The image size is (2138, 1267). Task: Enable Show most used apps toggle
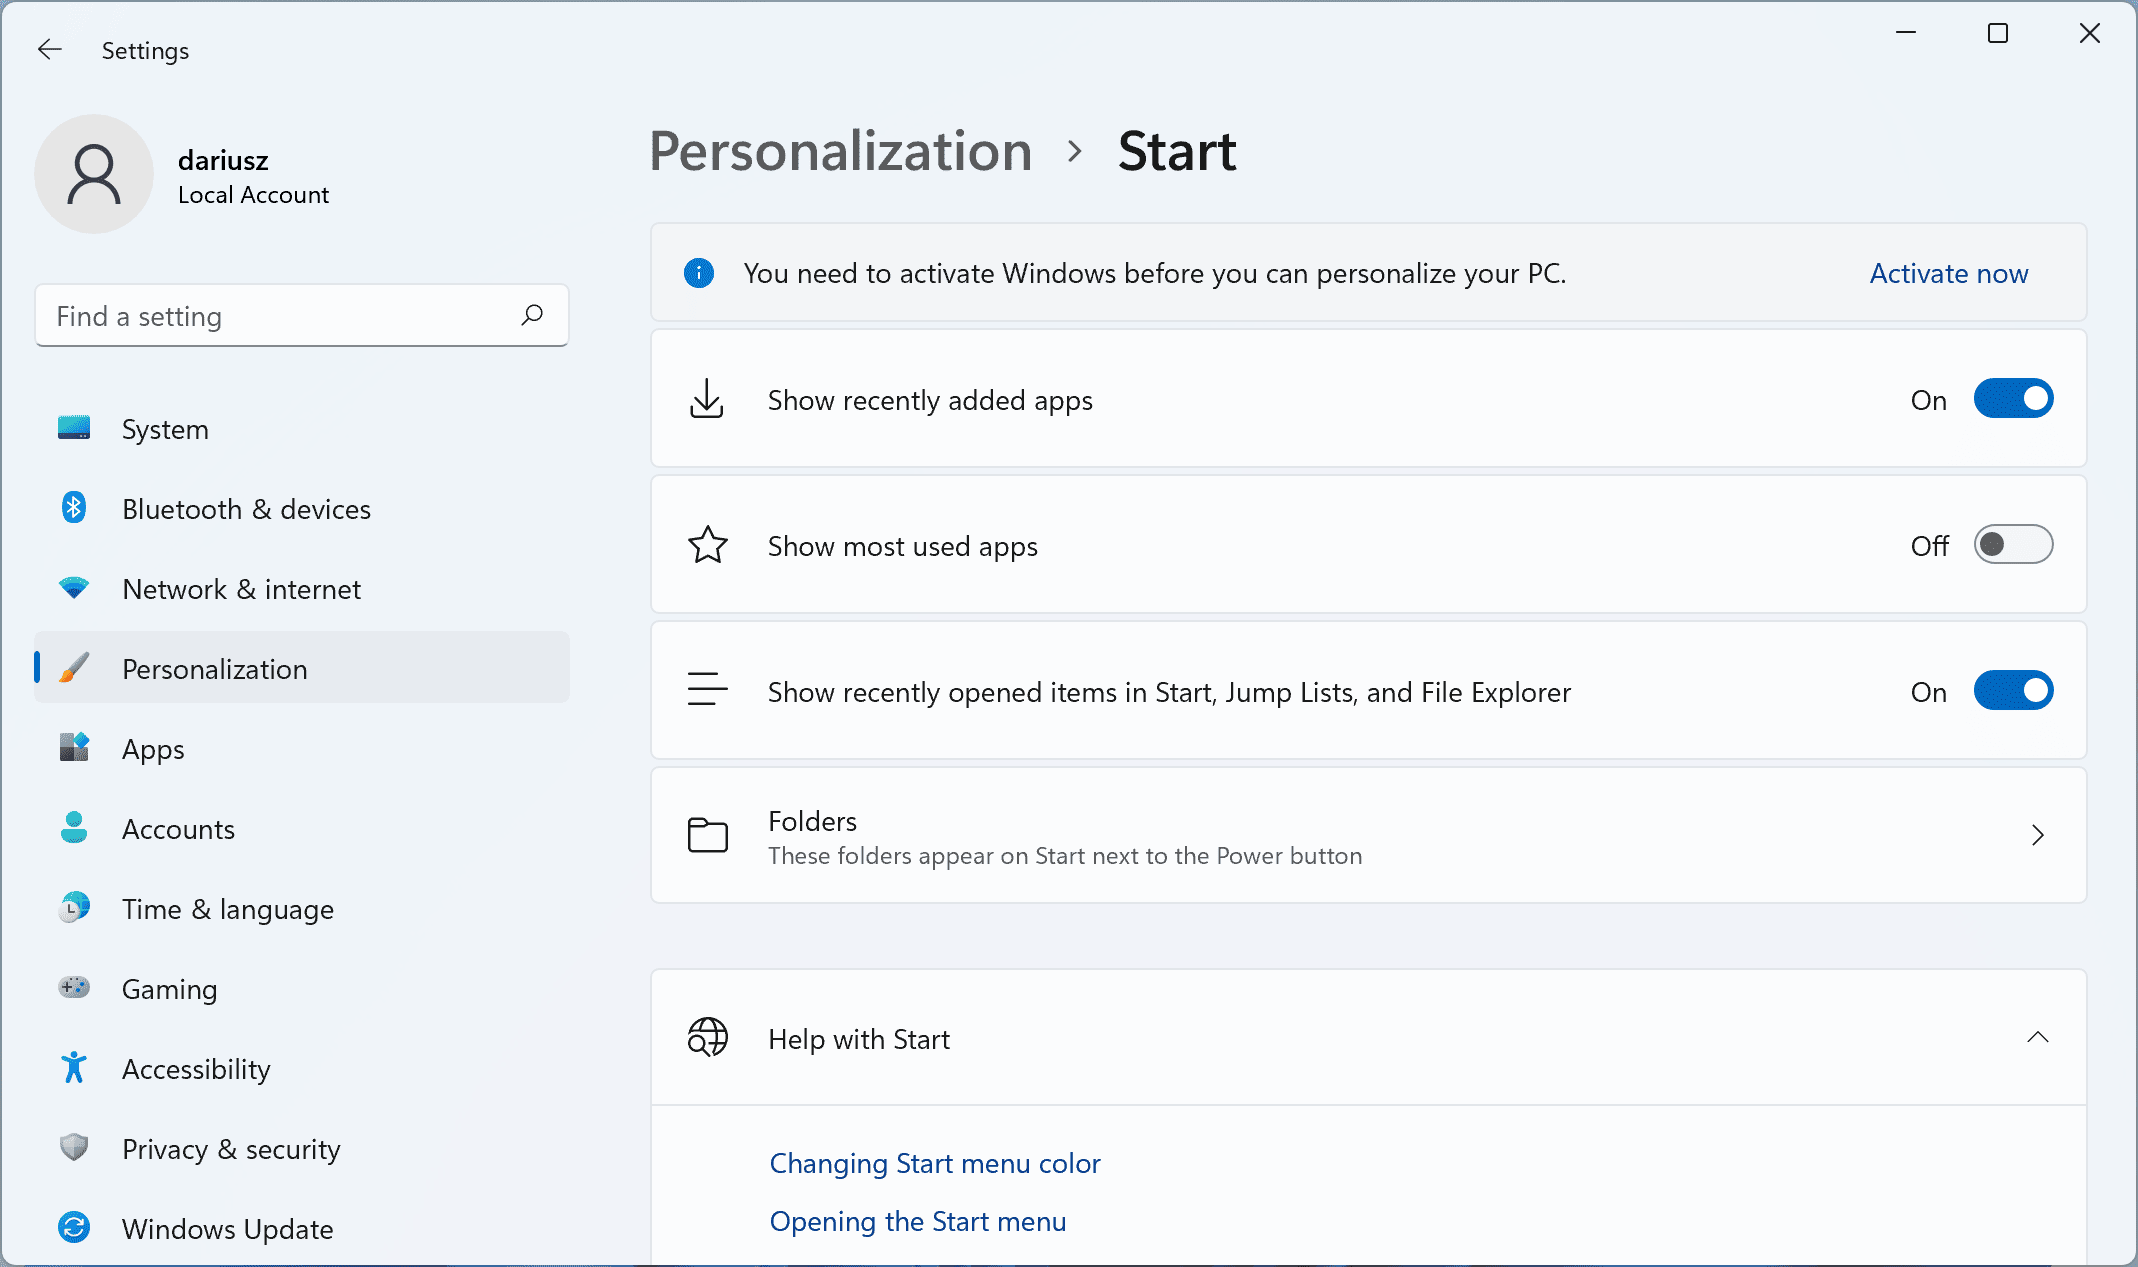(x=2013, y=544)
